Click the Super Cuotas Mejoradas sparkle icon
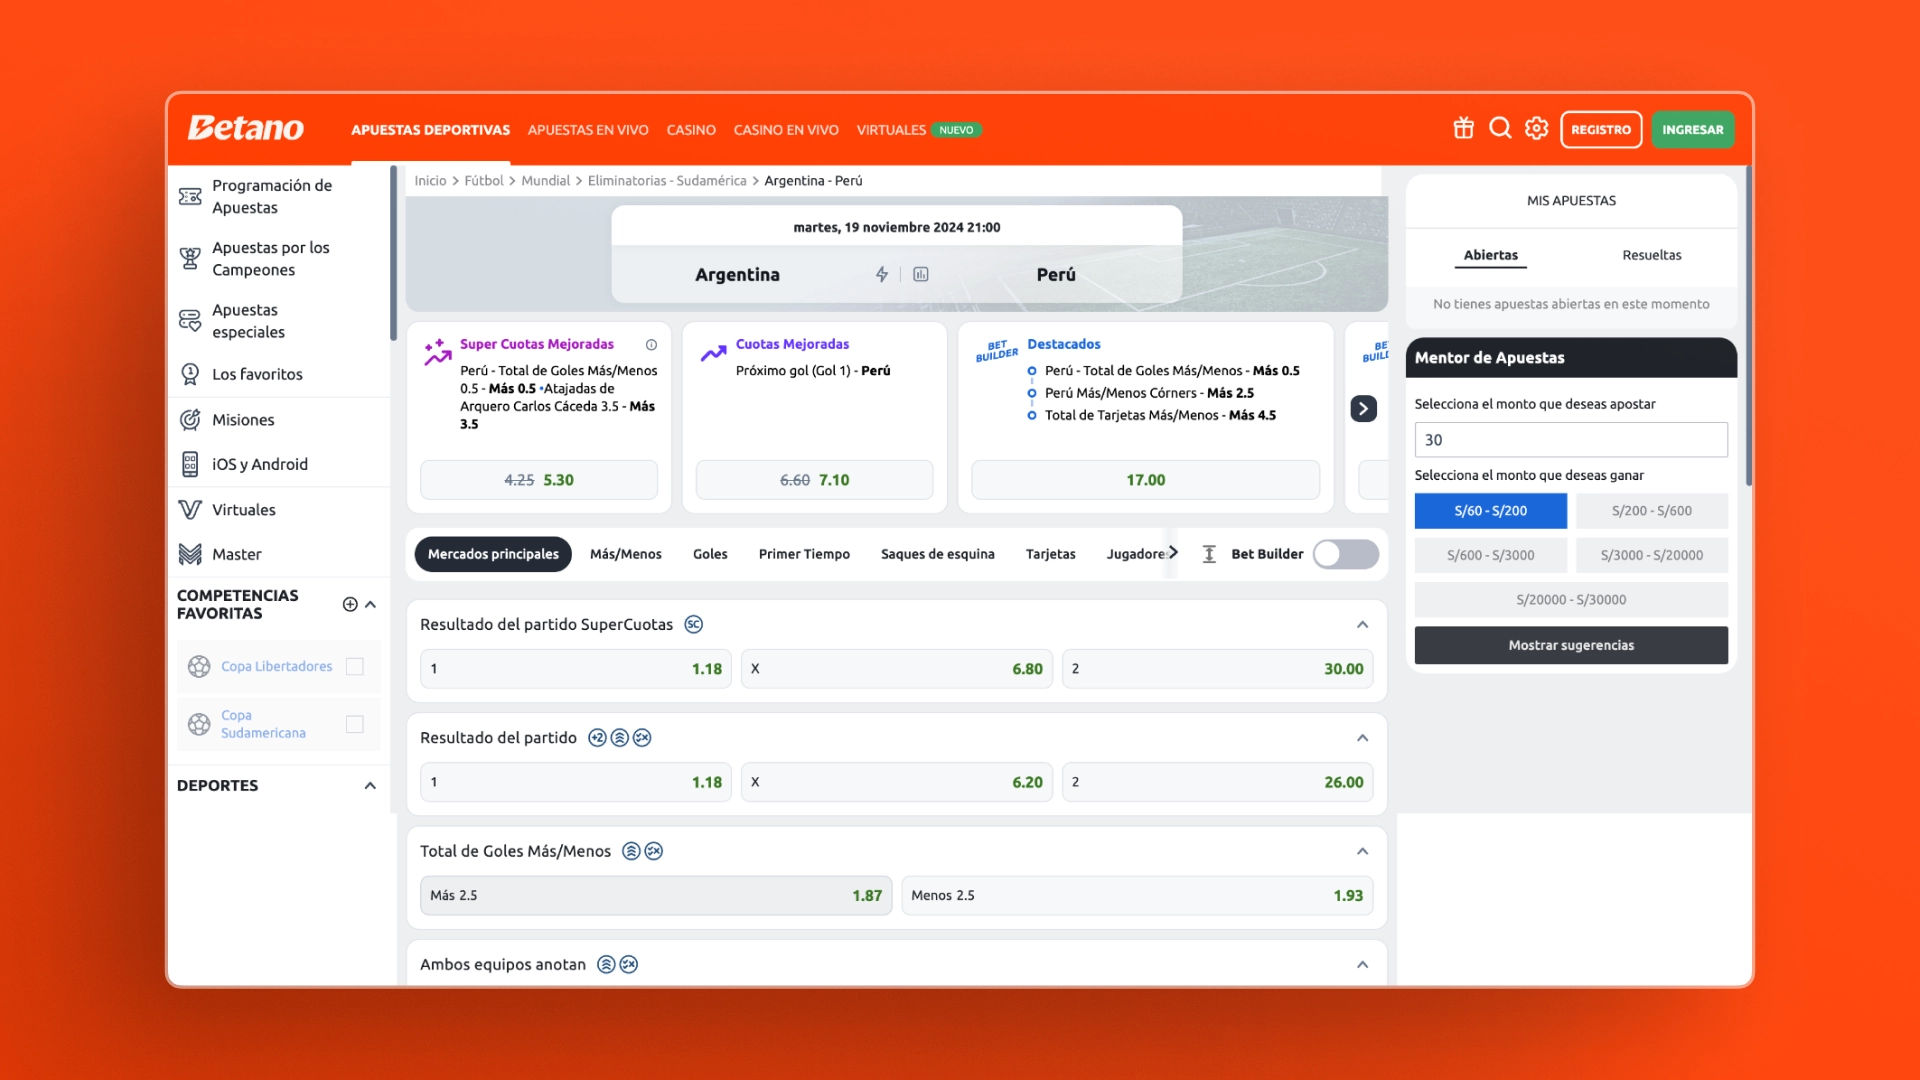Viewport: 1920px width, 1080px height. click(x=437, y=352)
